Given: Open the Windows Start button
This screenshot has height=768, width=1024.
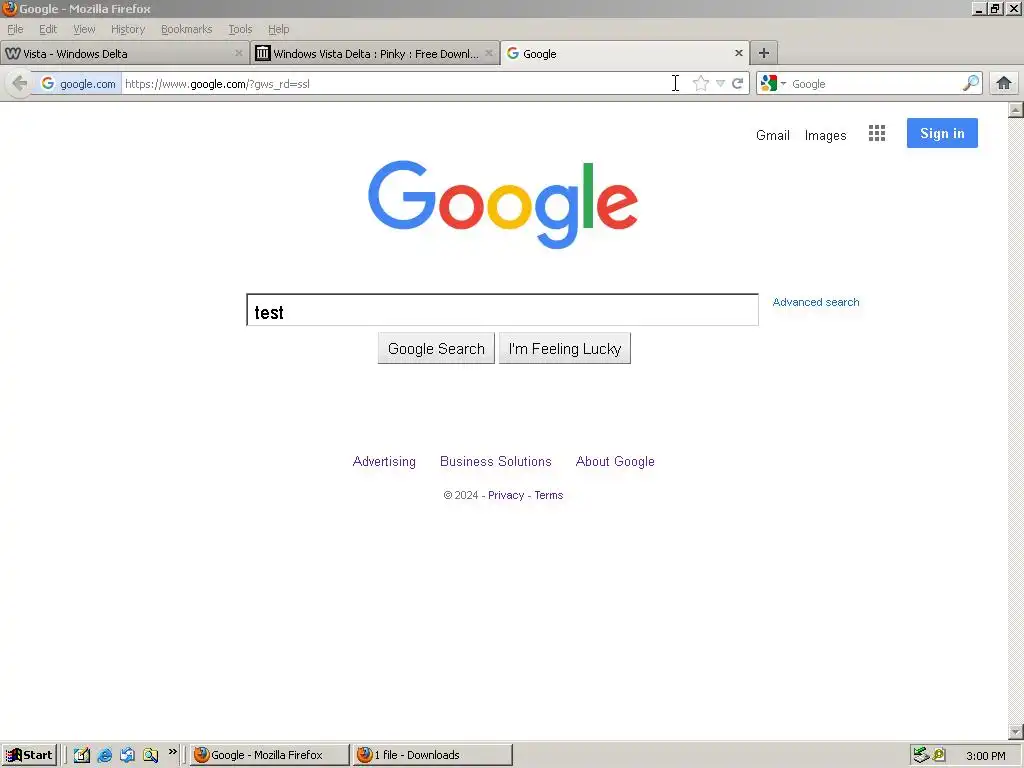Looking at the screenshot, I should pos(30,755).
